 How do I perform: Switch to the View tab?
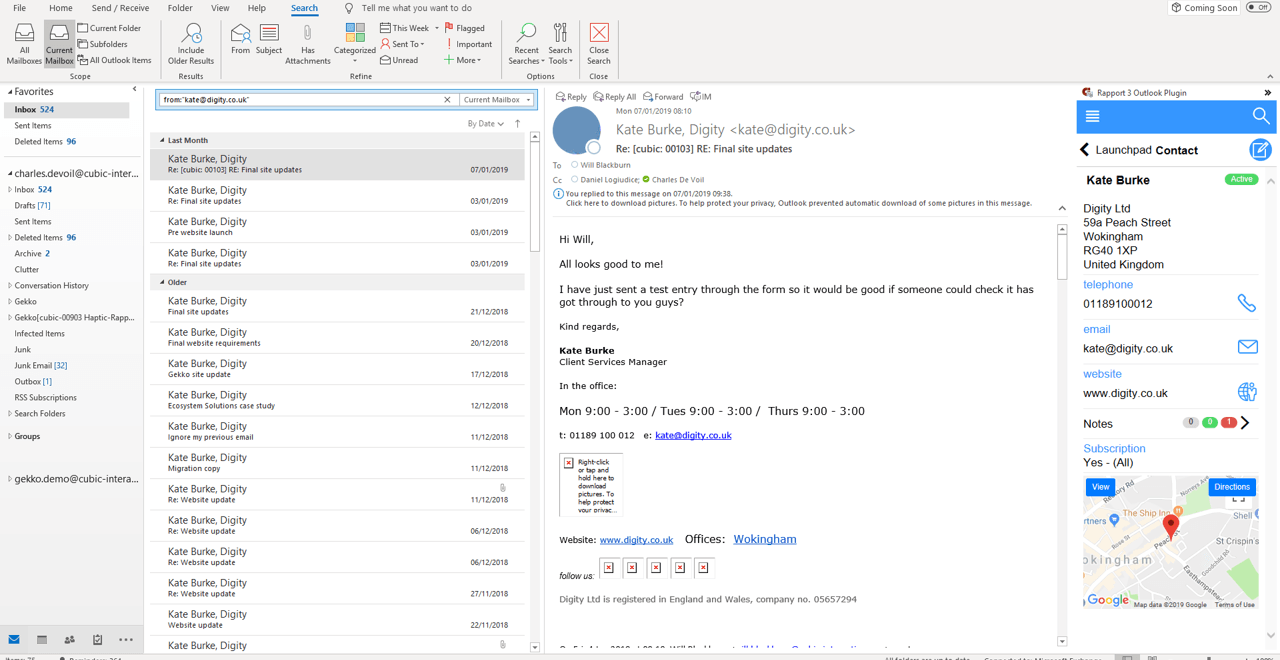(220, 8)
